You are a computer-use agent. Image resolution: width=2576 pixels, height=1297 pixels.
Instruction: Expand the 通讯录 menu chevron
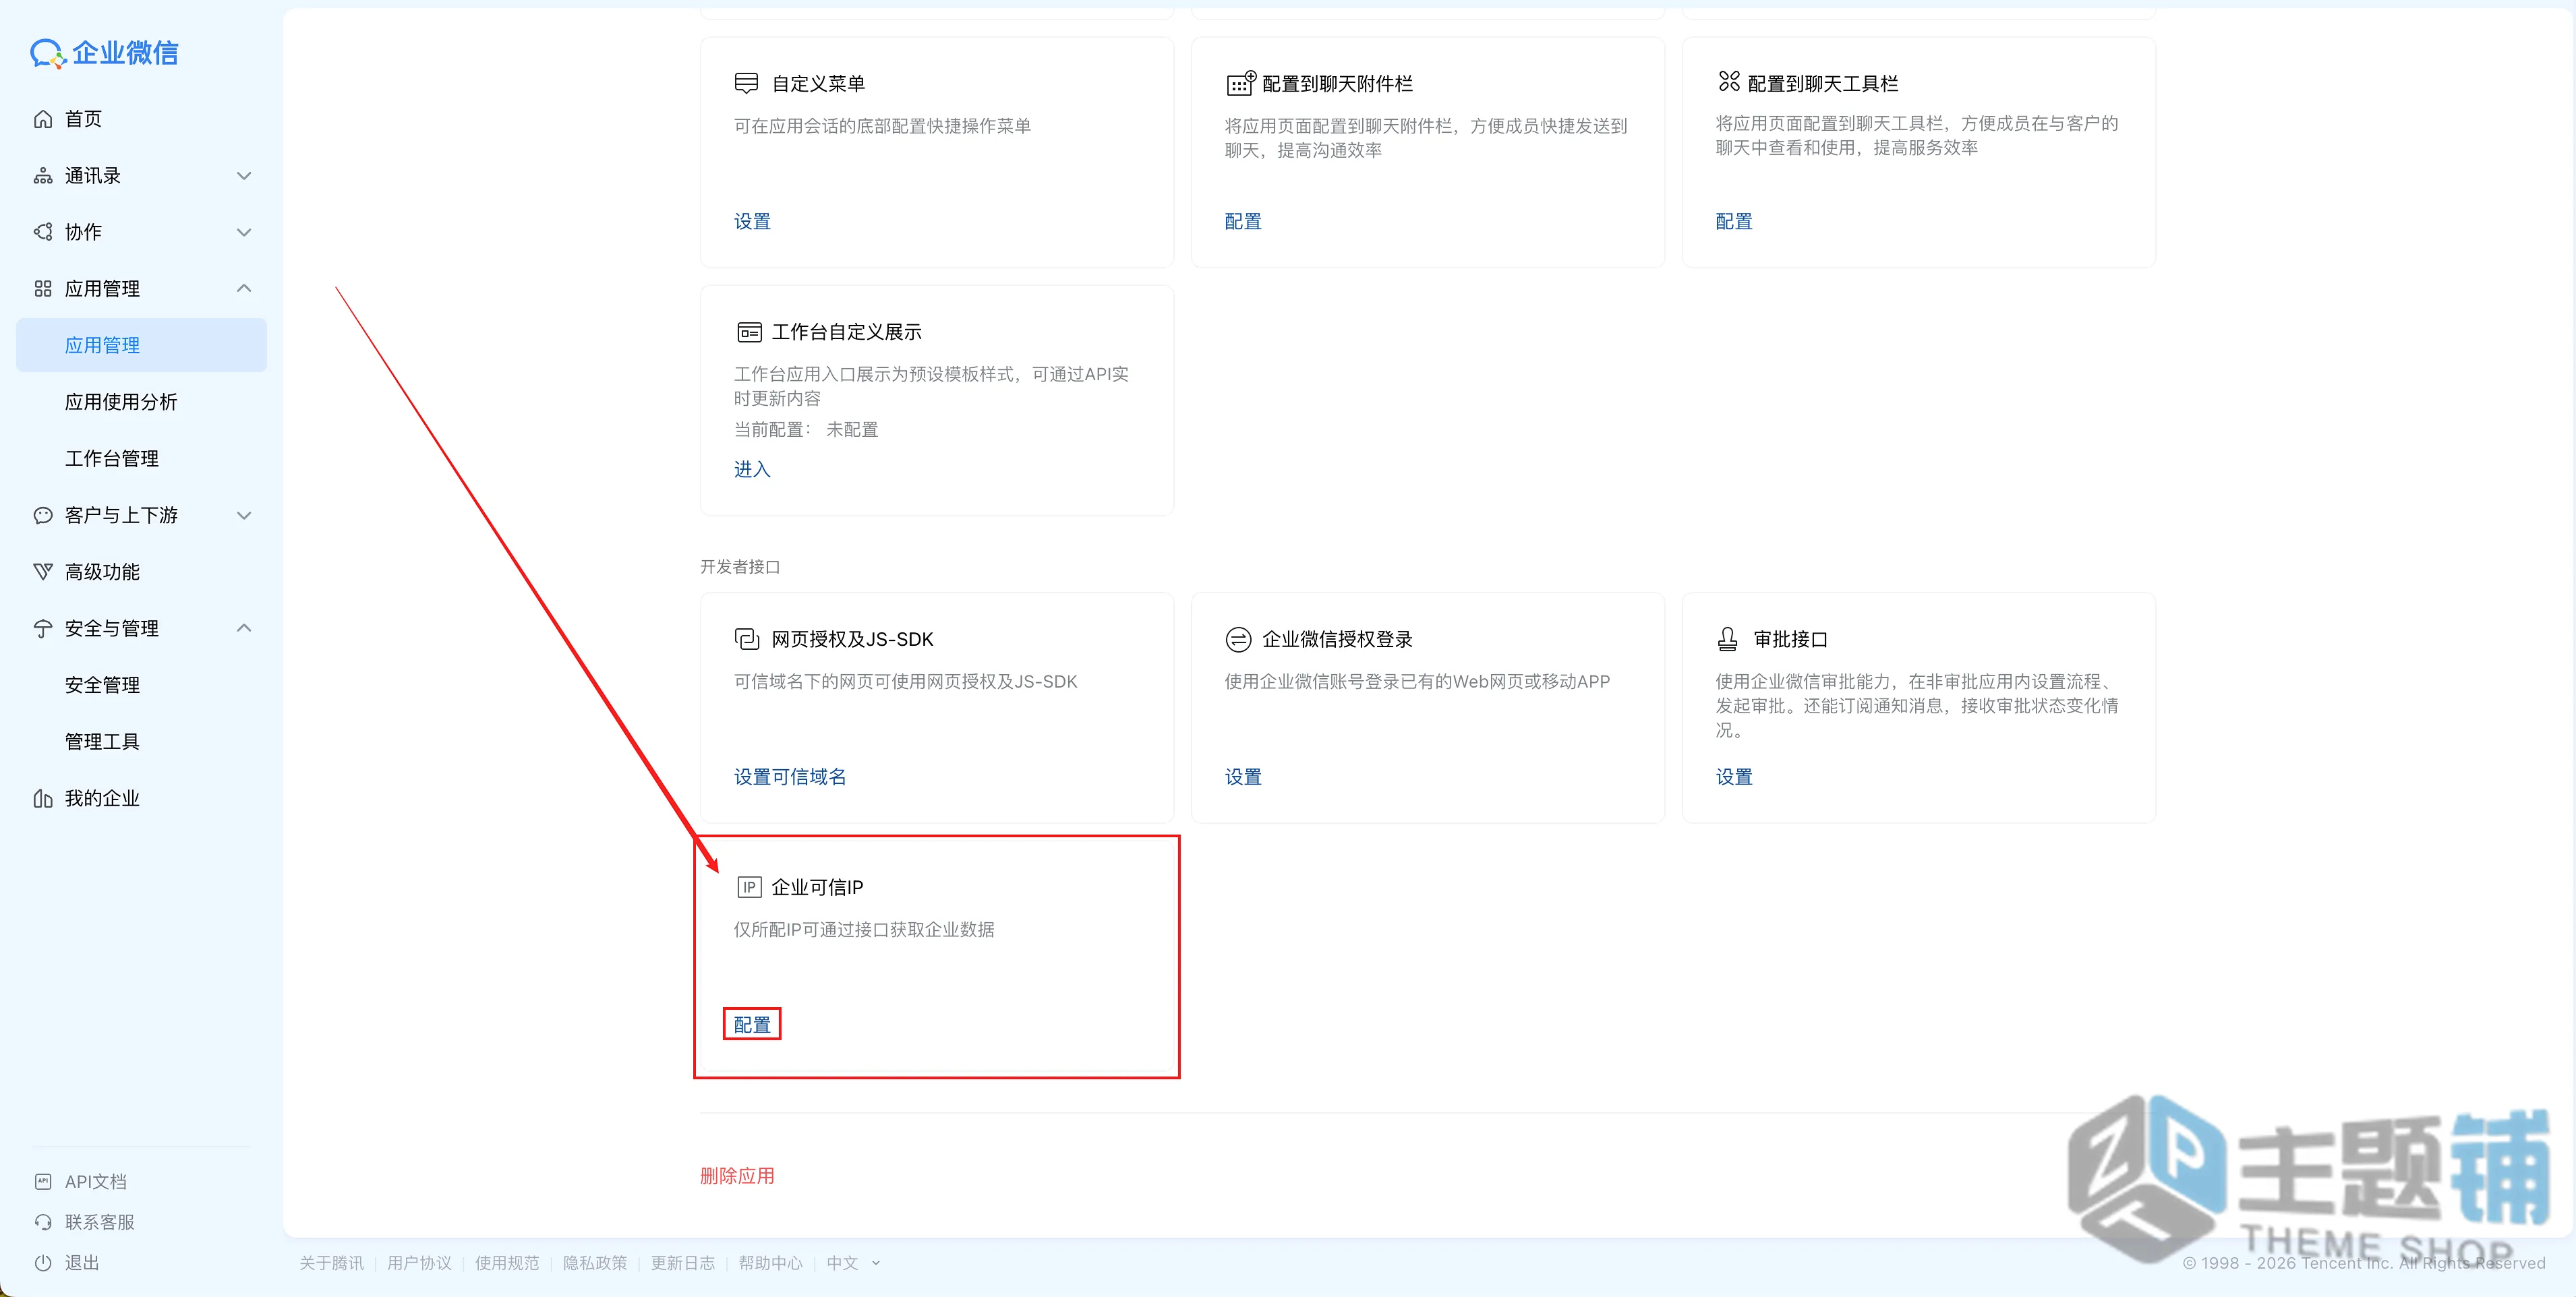click(244, 176)
